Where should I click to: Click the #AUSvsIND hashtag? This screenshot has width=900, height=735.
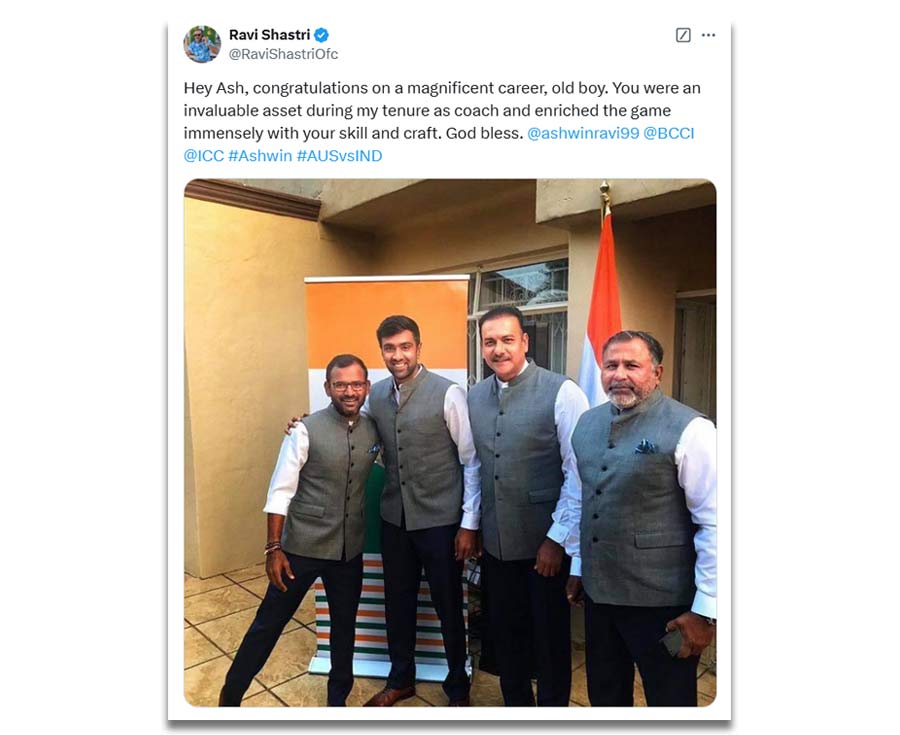coord(339,155)
